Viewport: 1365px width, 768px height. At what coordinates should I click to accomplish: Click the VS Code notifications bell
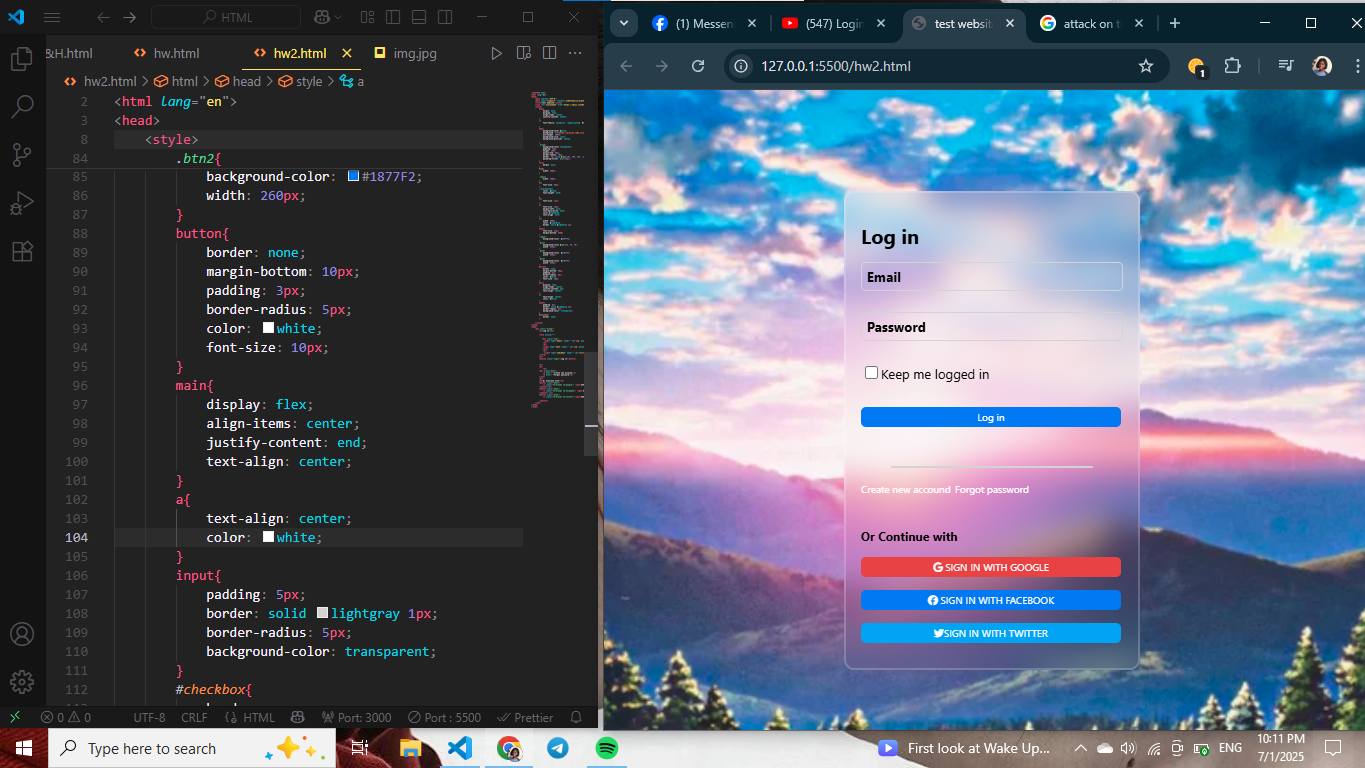coord(576,717)
